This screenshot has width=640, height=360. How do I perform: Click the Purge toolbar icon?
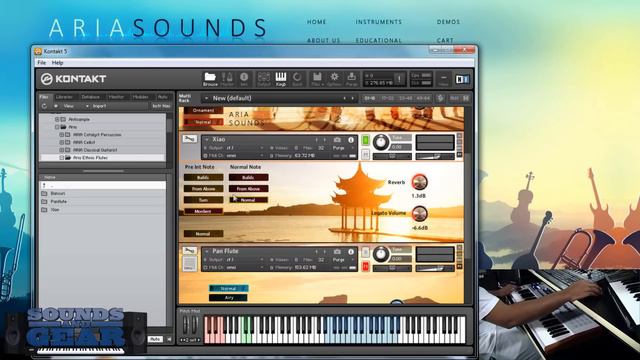(x=351, y=79)
